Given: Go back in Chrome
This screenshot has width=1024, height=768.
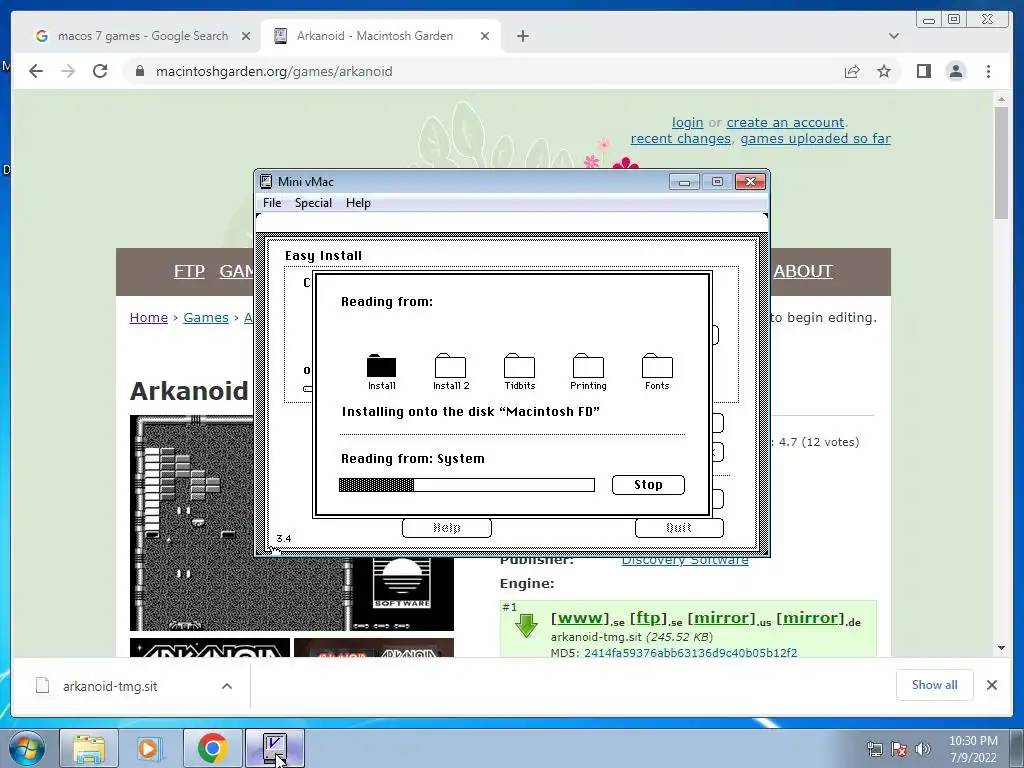Looking at the screenshot, I should [x=36, y=71].
